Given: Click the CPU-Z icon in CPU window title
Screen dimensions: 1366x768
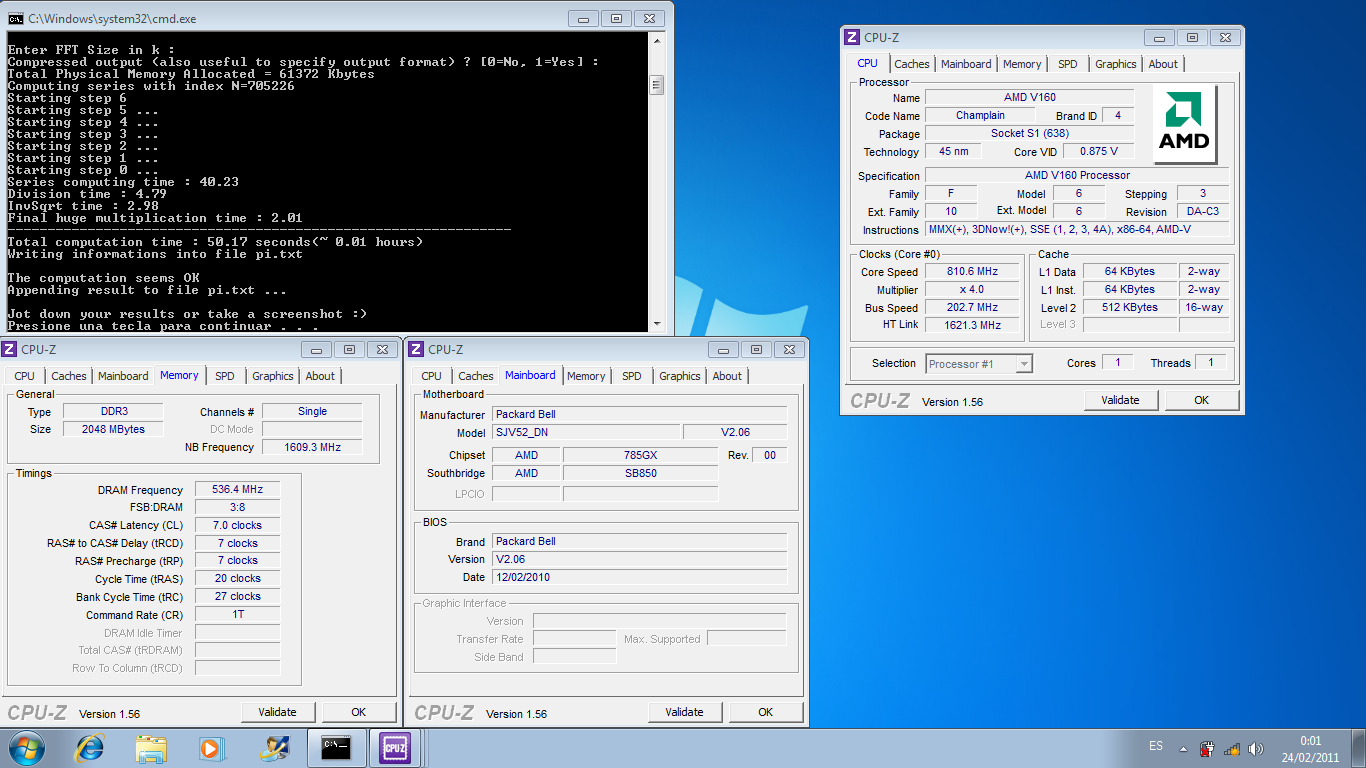Looking at the screenshot, I should pyautogui.click(x=852, y=37).
